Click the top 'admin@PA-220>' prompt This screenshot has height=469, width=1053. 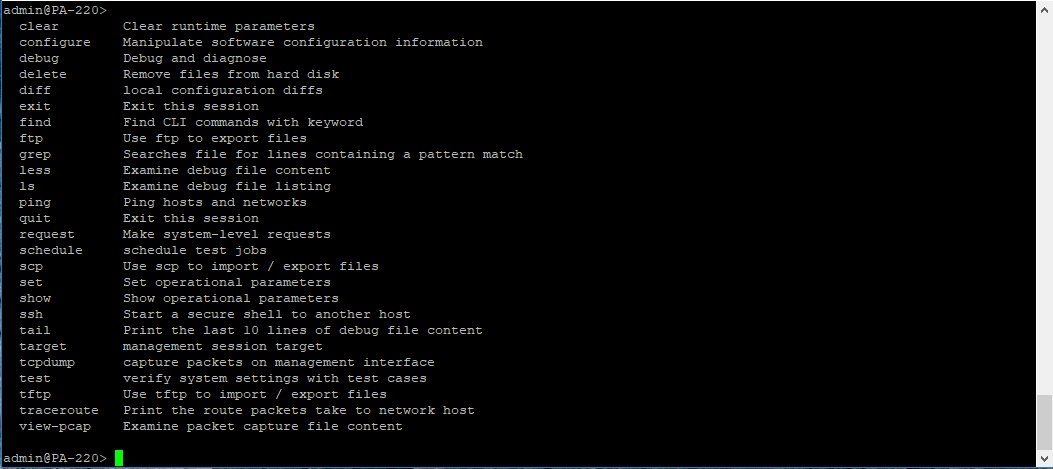54,10
